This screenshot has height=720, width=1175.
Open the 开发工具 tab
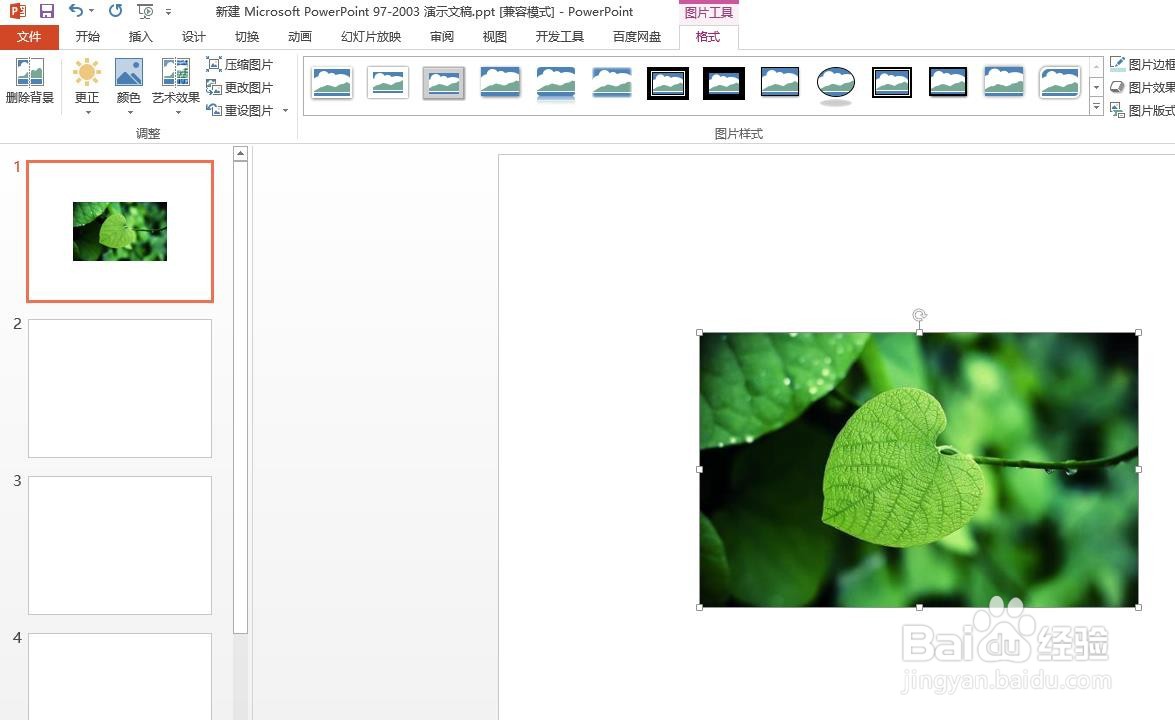point(559,37)
